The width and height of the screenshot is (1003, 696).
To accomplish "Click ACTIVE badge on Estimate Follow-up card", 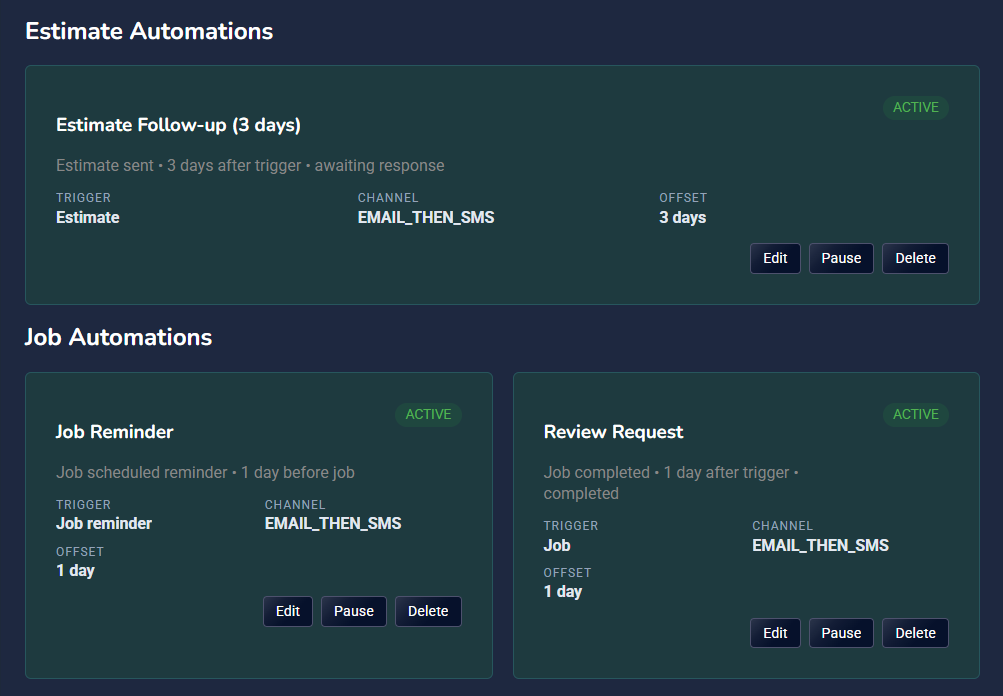I will 915,107.
